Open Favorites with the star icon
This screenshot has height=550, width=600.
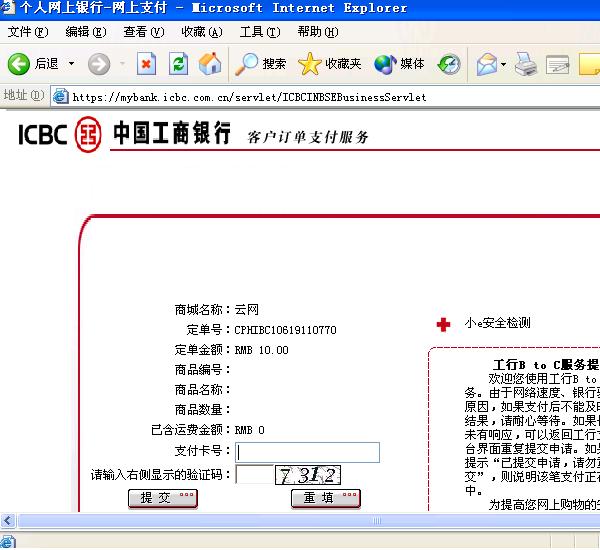click(309, 64)
